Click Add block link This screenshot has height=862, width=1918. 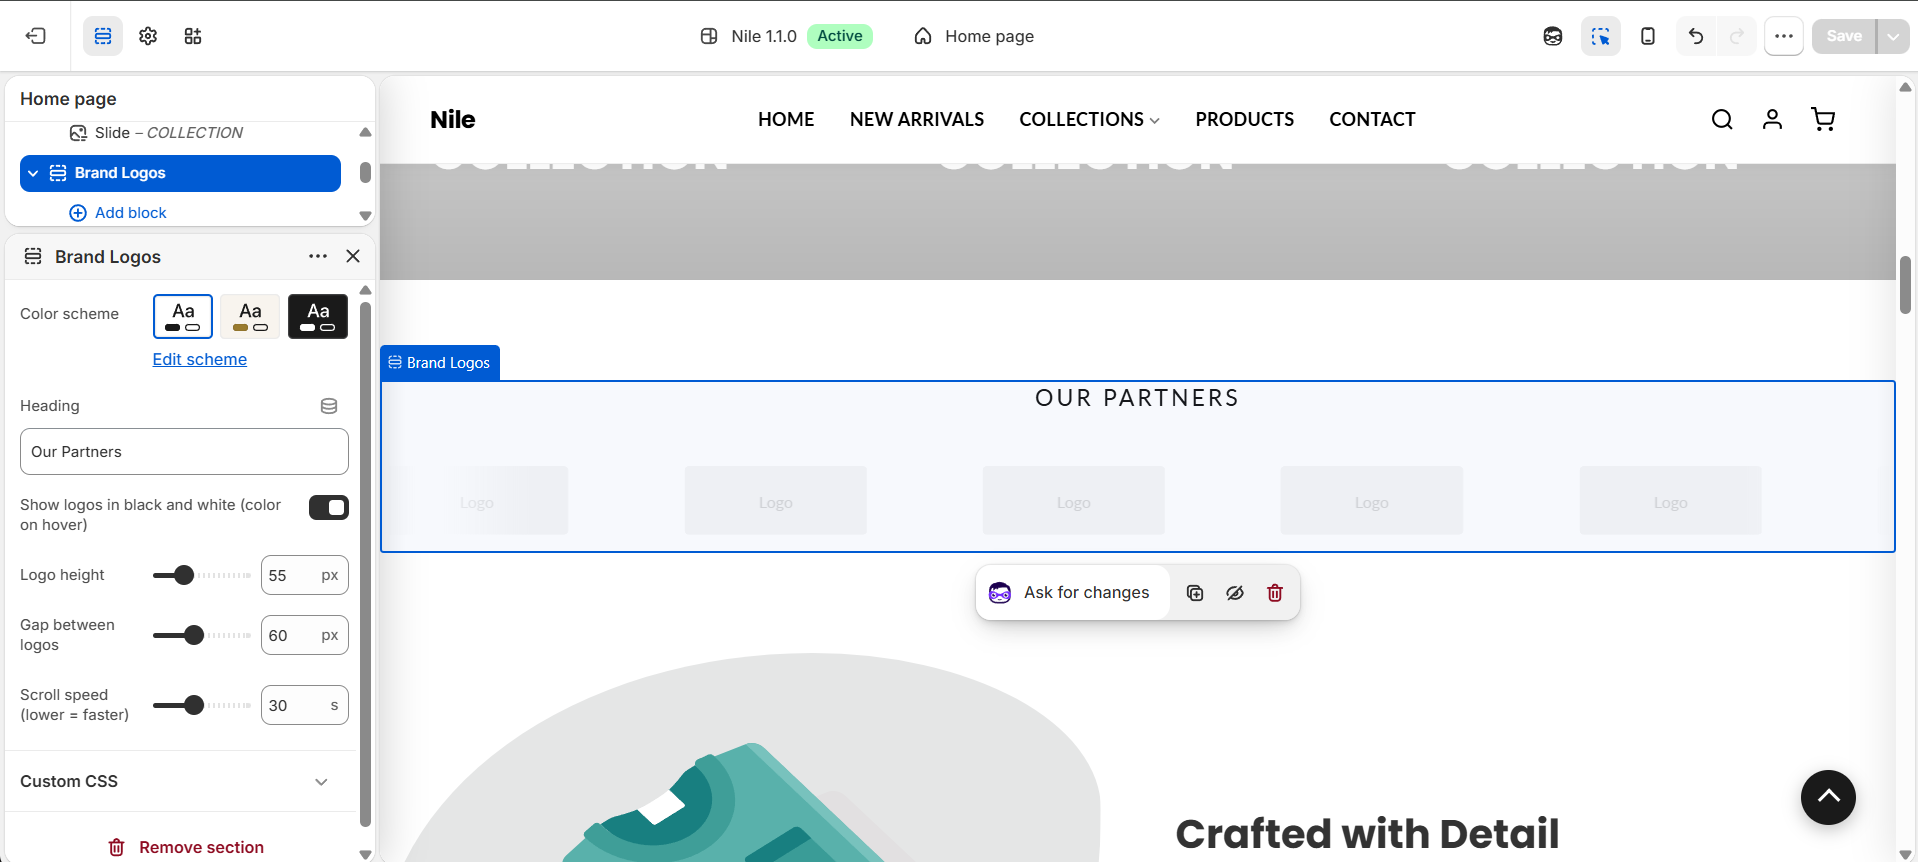pyautogui.click(x=118, y=213)
